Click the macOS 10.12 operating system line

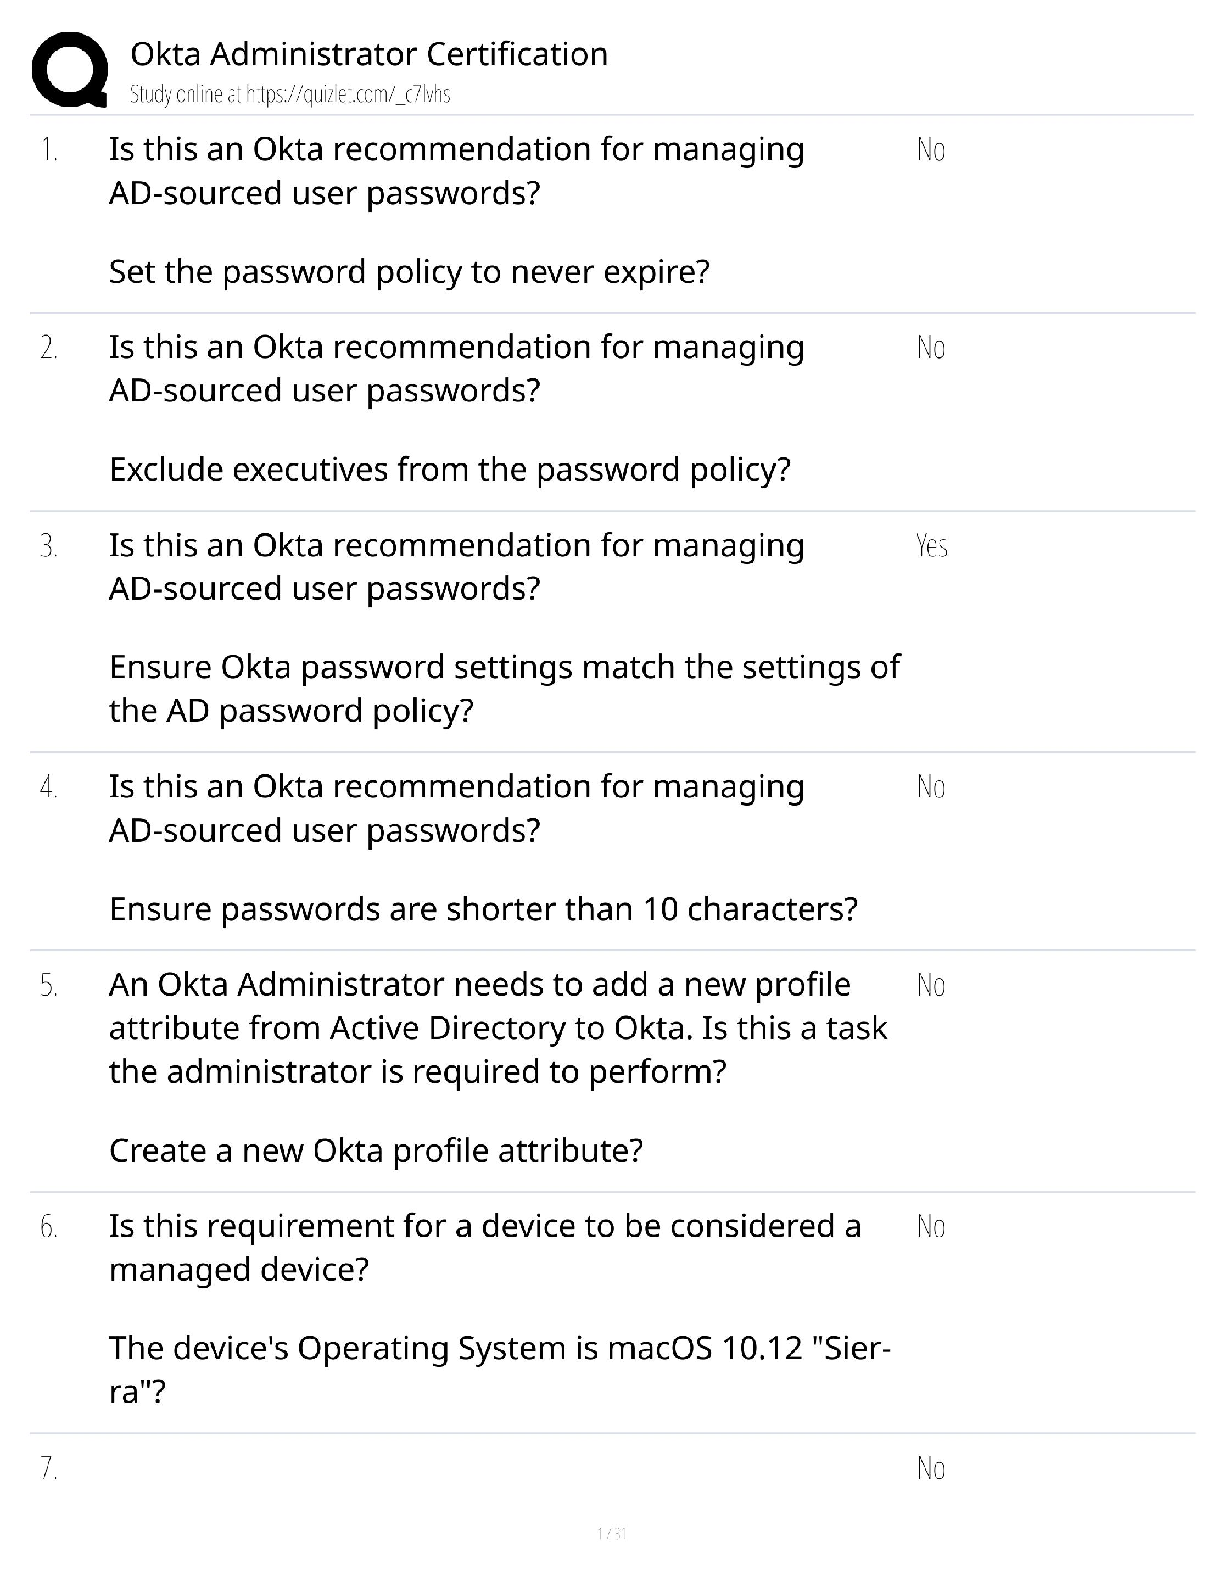[499, 1349]
